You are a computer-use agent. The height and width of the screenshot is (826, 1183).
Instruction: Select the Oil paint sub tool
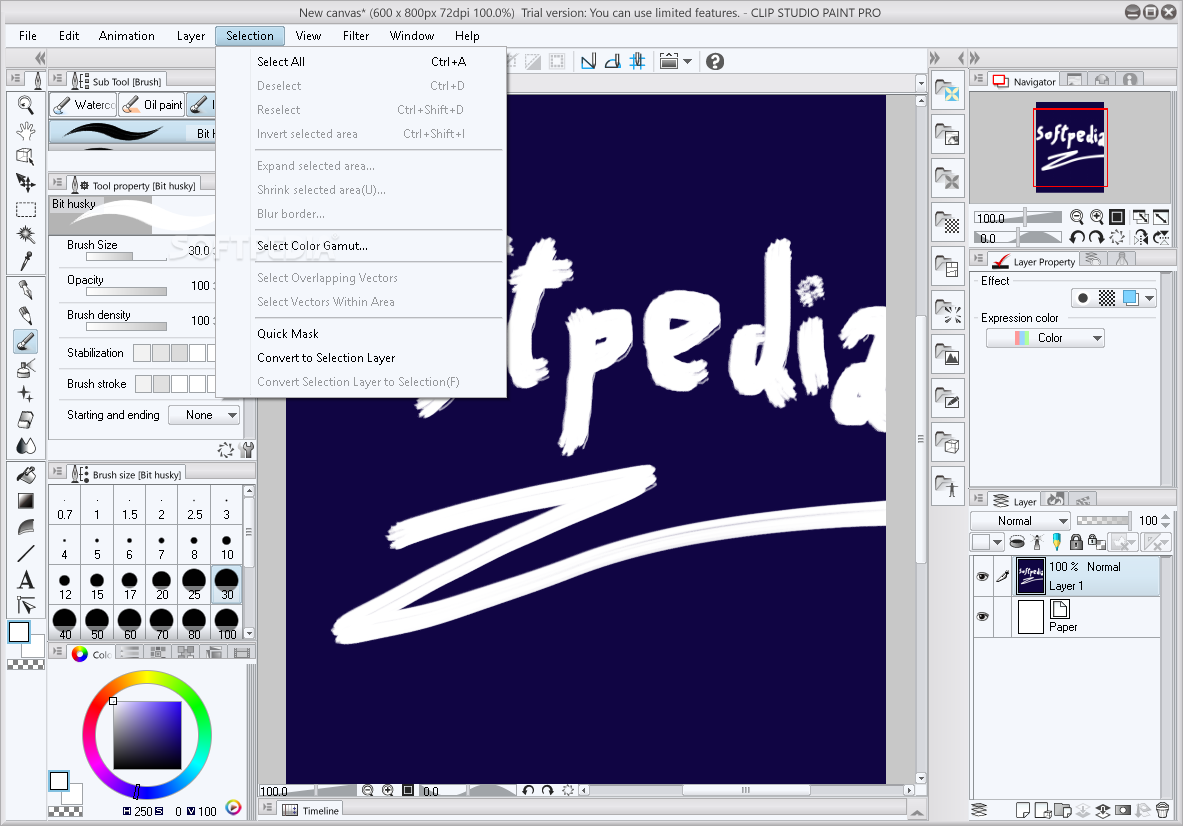point(152,105)
